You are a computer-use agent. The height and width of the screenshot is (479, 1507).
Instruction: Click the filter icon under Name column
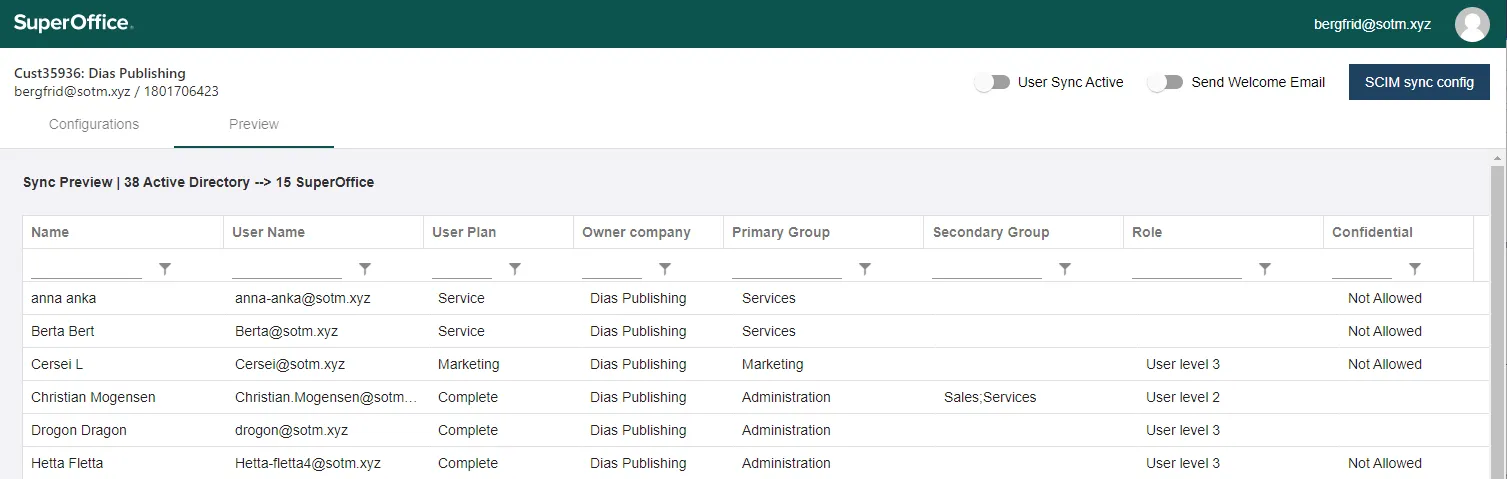[x=165, y=268]
